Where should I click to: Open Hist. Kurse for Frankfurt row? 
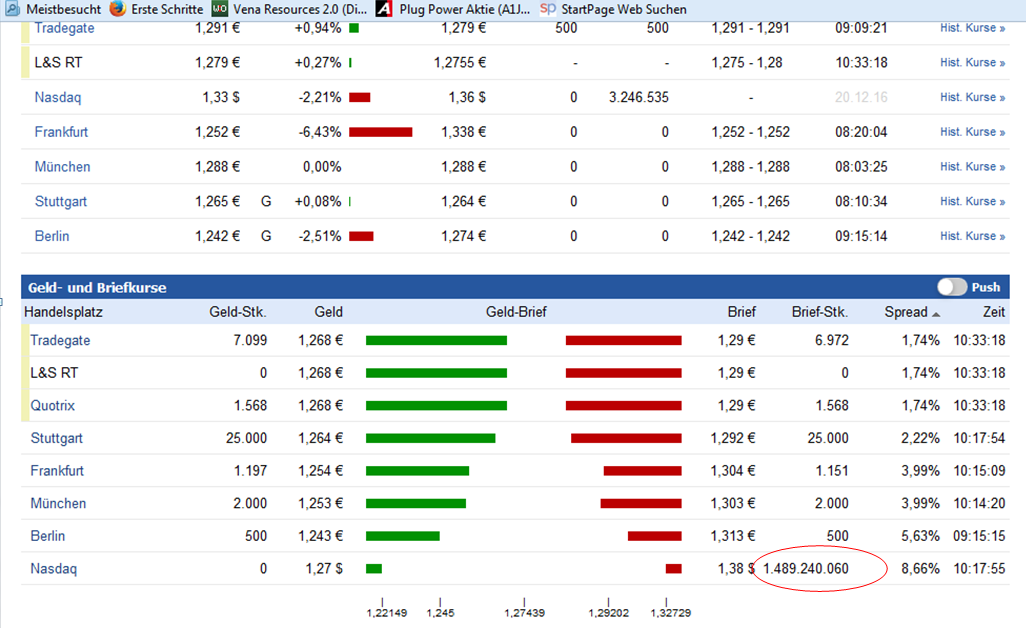pos(972,132)
